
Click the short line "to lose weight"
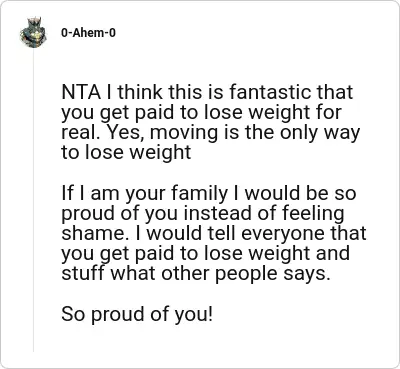(126, 153)
